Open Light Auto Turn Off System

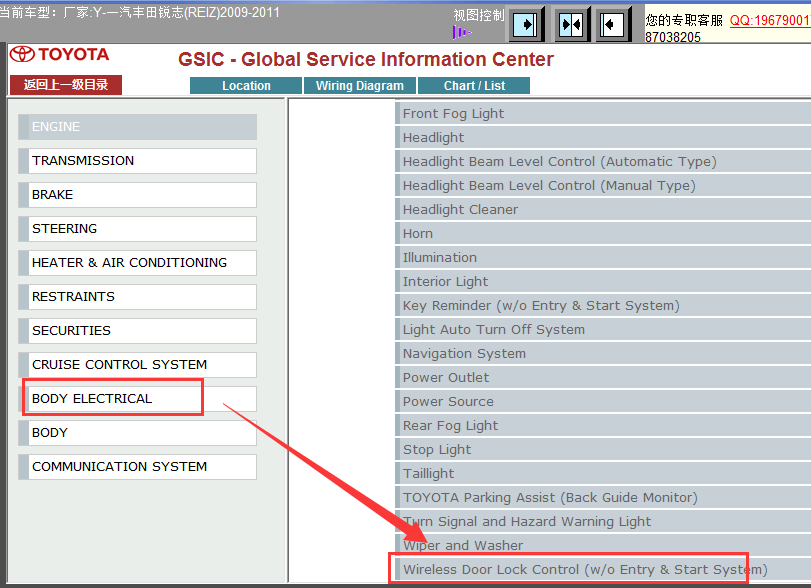[603, 329]
